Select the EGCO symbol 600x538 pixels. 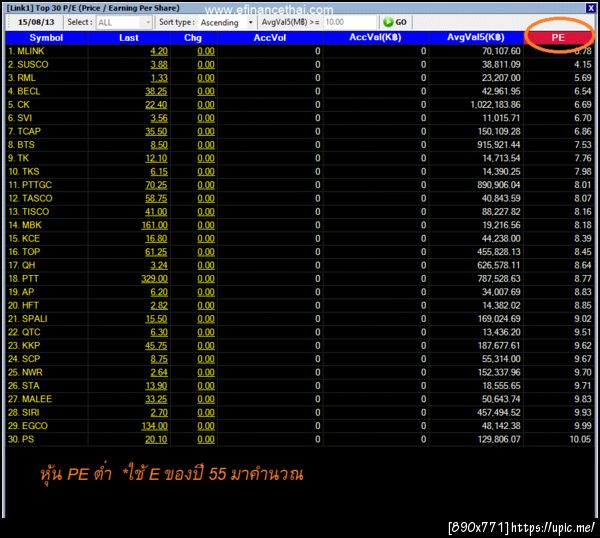click(x=35, y=426)
